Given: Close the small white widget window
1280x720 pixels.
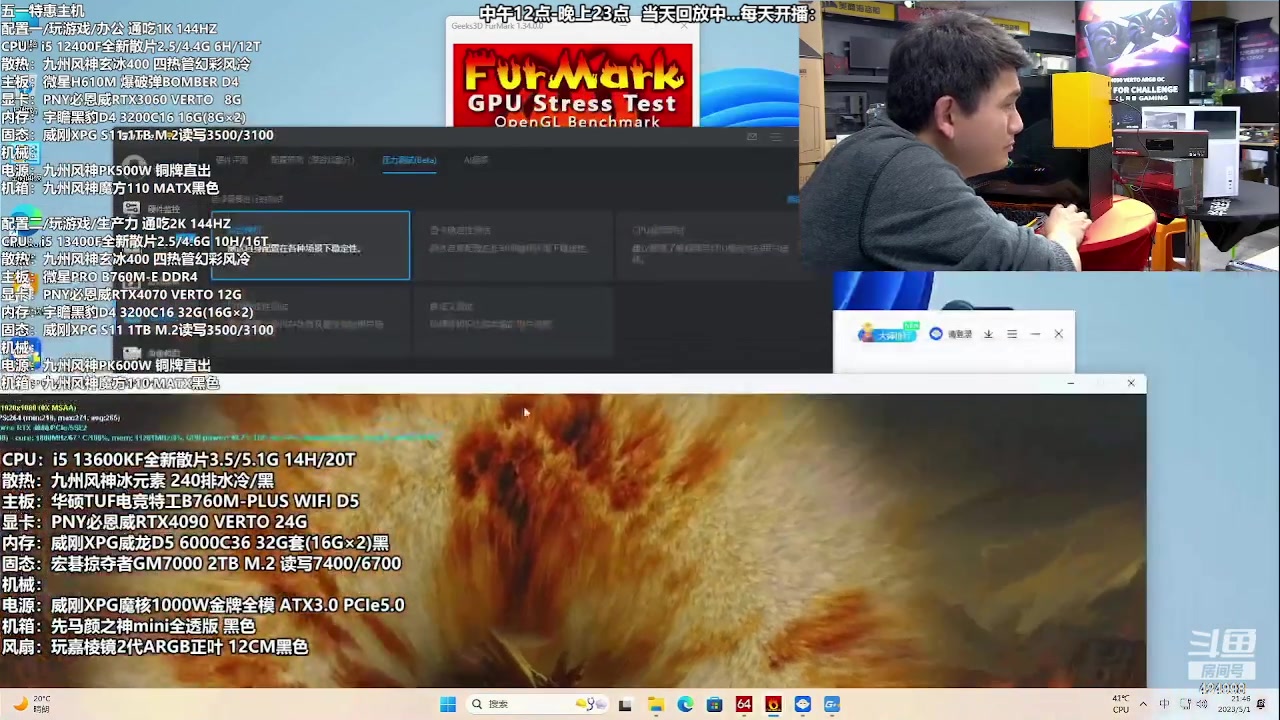Looking at the screenshot, I should coord(1058,334).
